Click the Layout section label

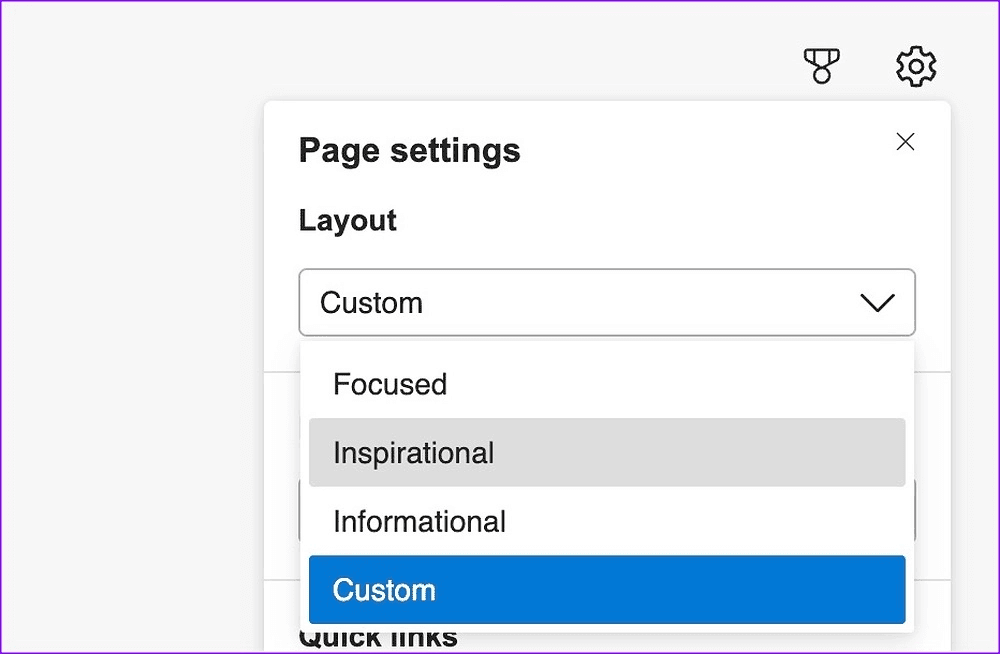pos(347,220)
